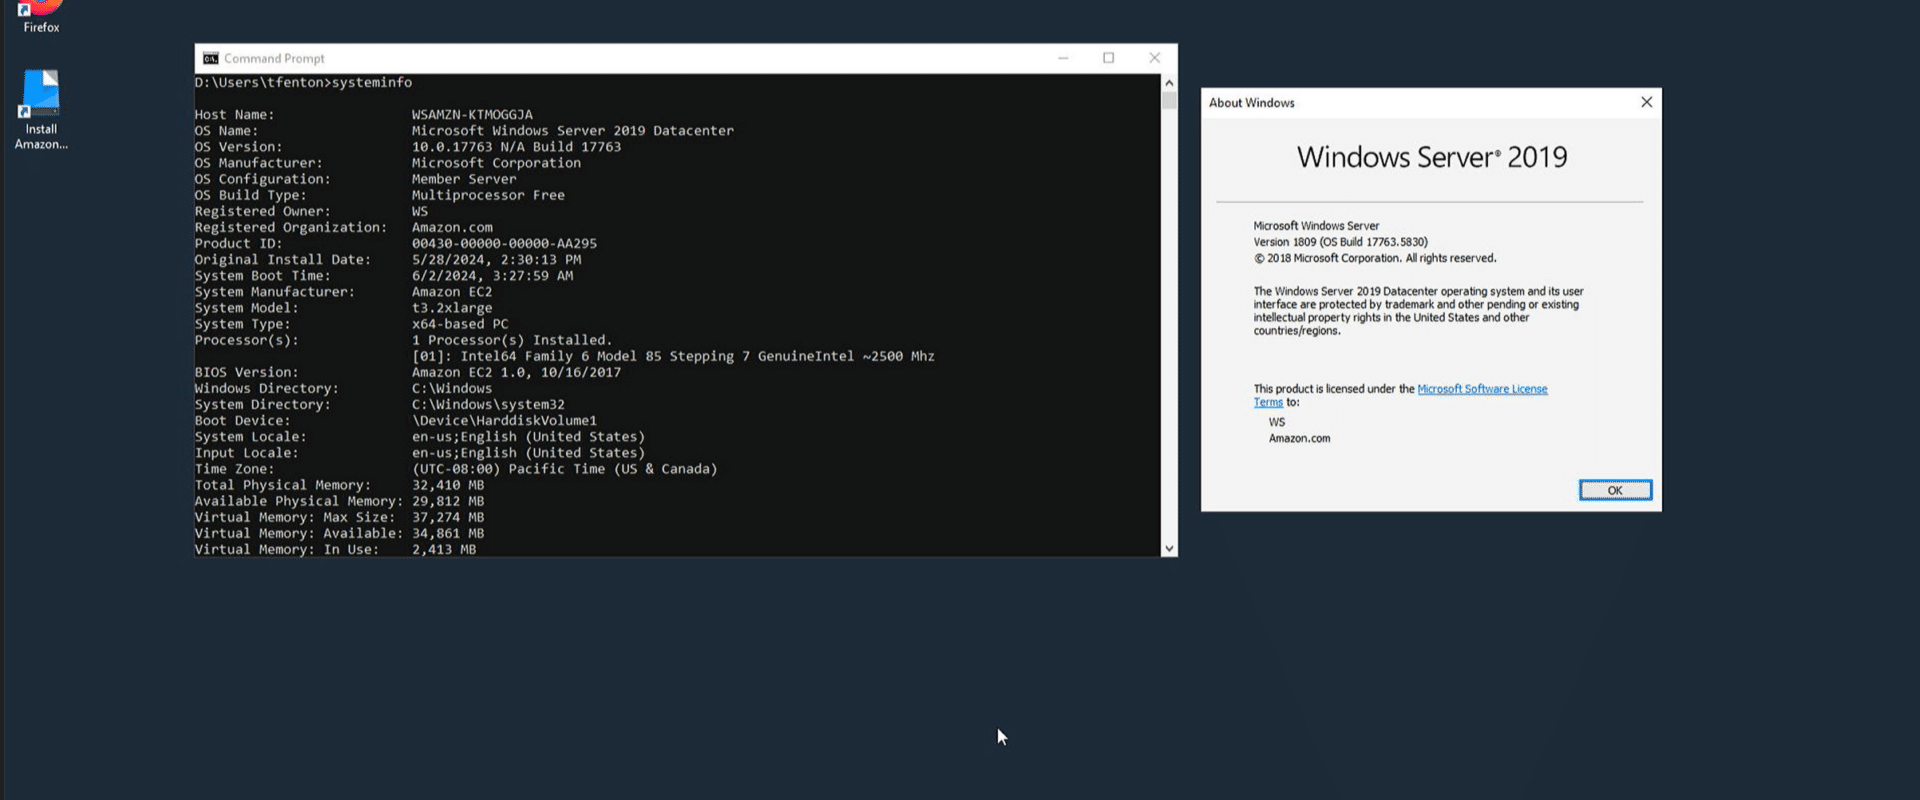The height and width of the screenshot is (800, 1920).
Task: Click 'Multiprocessor Free' build type value
Action: pos(488,195)
